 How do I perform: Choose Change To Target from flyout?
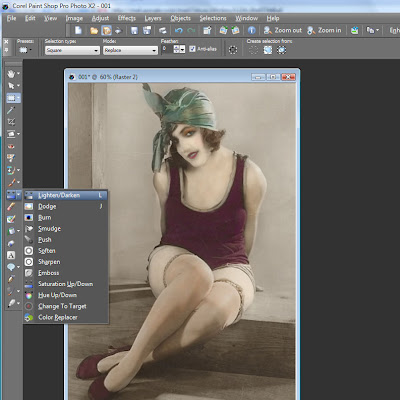click(x=66, y=306)
